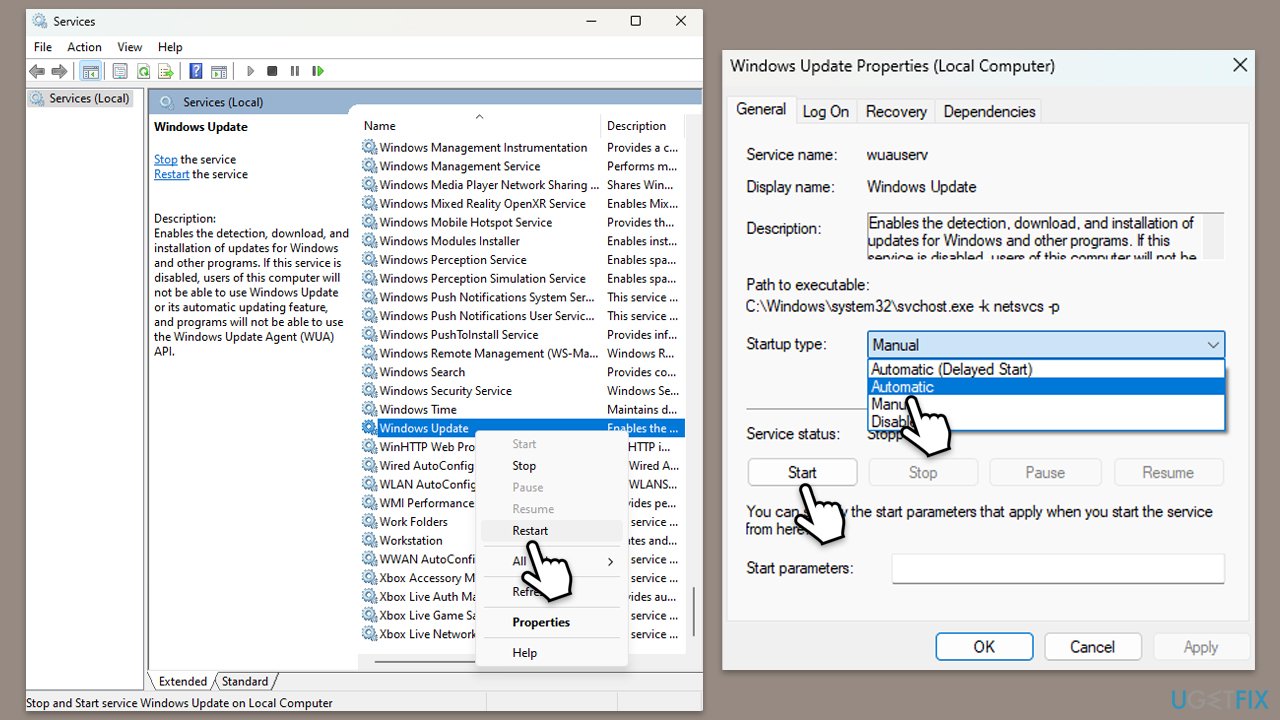
Task: Open the Help menu in menu bar
Action: [x=170, y=47]
